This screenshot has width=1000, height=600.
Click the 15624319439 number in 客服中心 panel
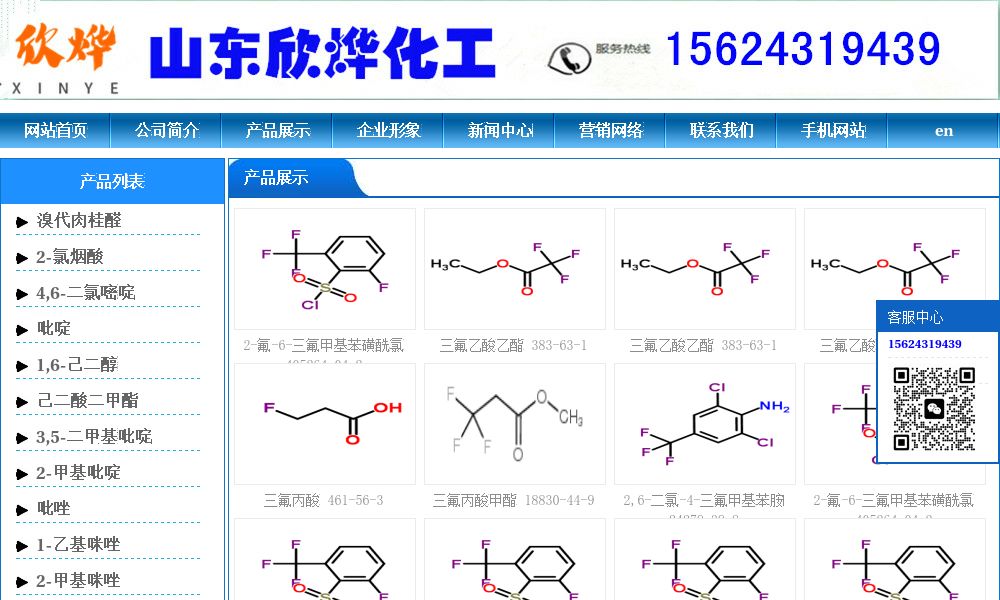[x=925, y=344]
